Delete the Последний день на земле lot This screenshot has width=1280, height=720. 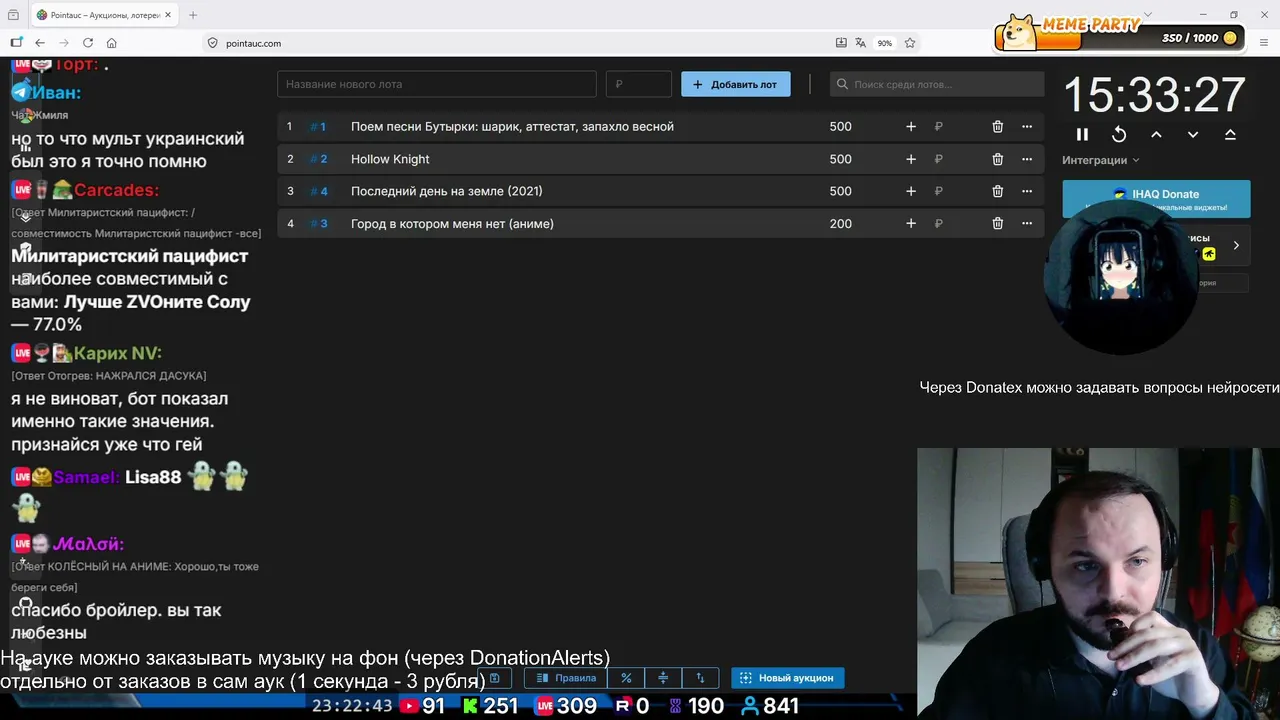[997, 191]
